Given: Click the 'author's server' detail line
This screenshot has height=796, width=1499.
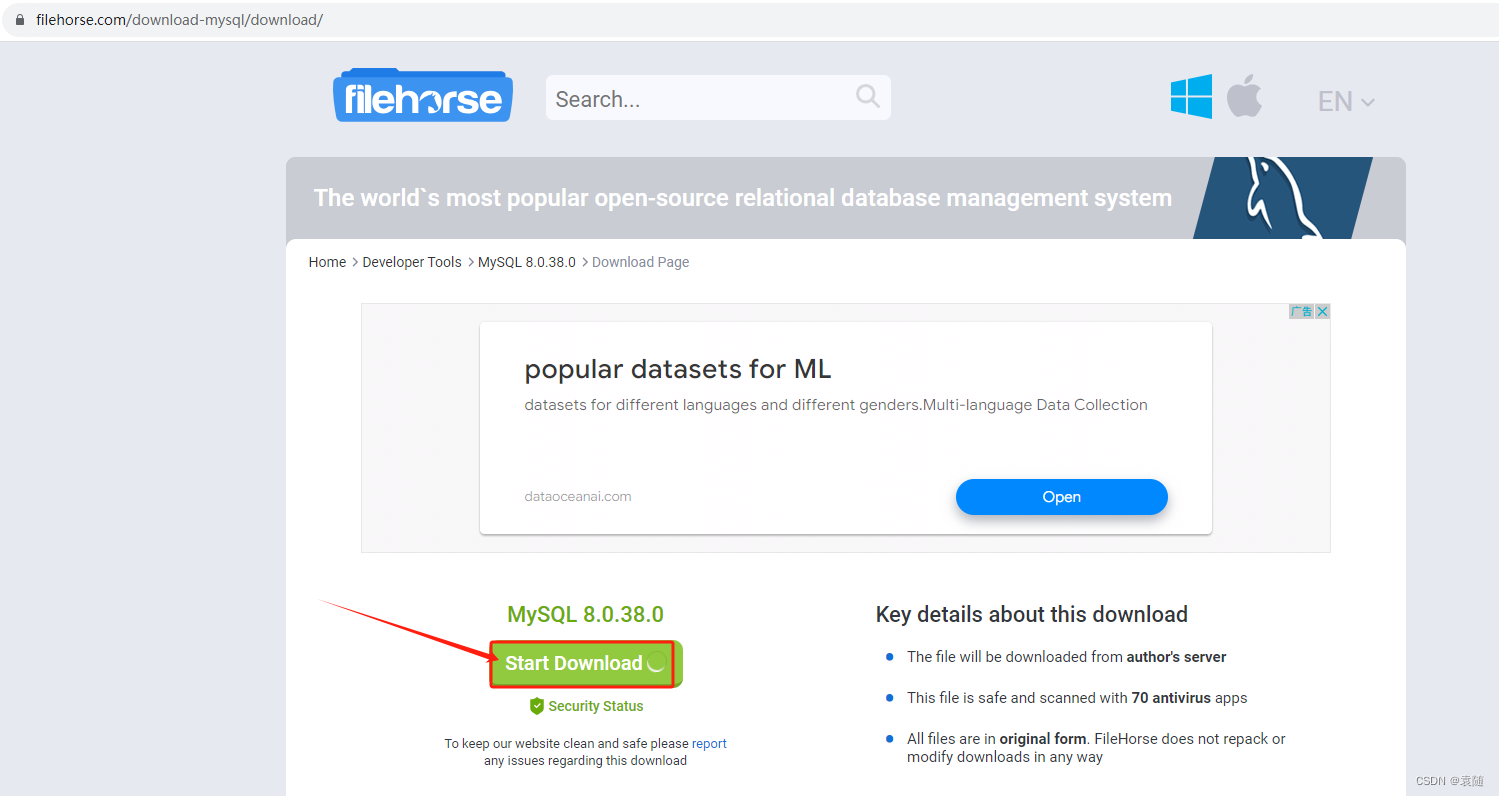Looking at the screenshot, I should [1066, 657].
